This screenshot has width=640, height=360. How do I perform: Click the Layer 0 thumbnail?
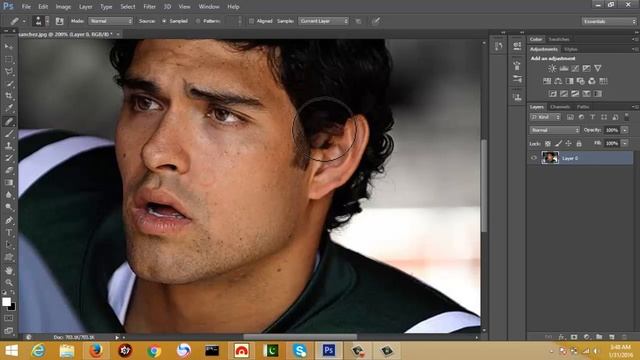tap(550, 158)
